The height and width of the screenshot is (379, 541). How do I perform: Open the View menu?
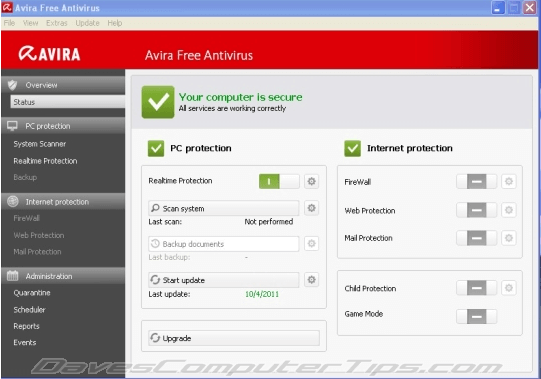point(30,23)
